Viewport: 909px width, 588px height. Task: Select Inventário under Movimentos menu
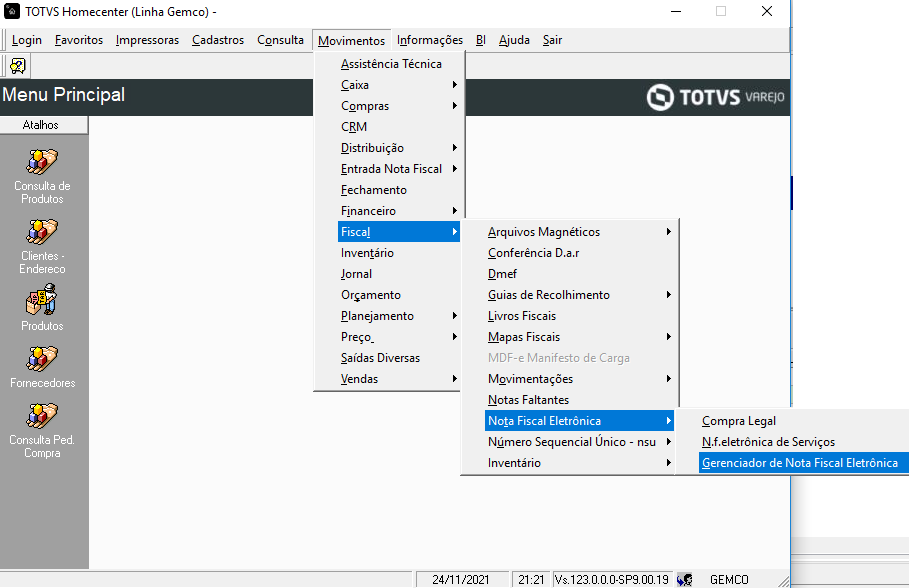[399, 253]
